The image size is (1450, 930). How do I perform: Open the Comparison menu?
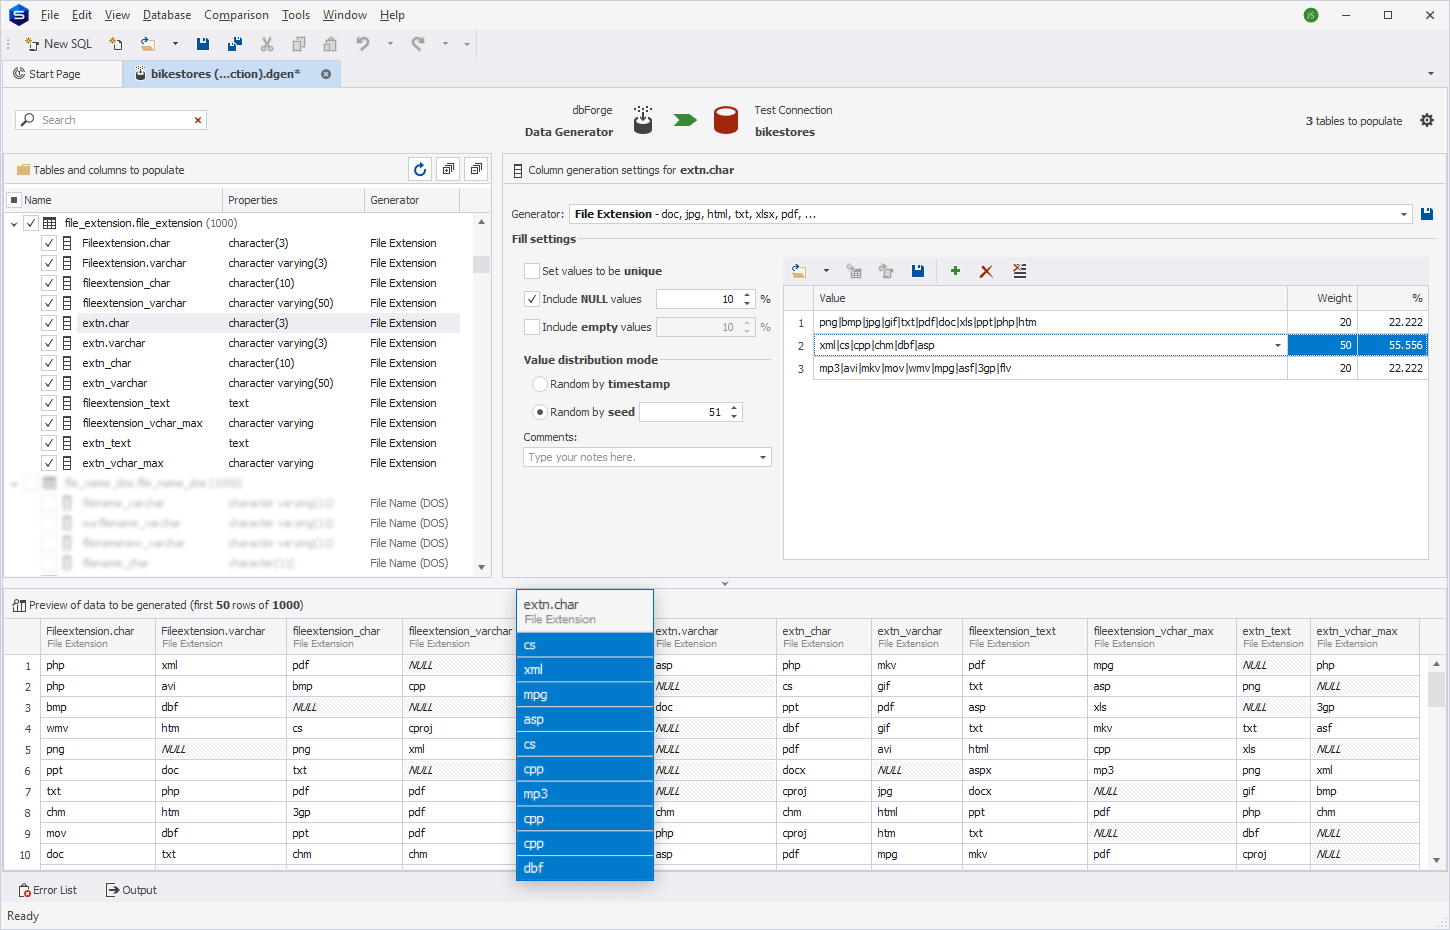pos(236,15)
